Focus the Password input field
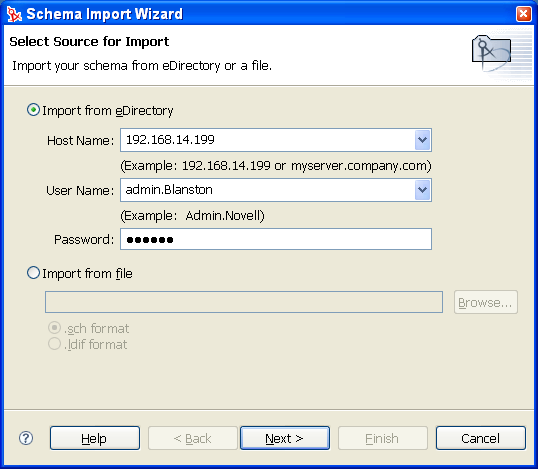Screen dimensions: 538x469 click(x=276, y=239)
